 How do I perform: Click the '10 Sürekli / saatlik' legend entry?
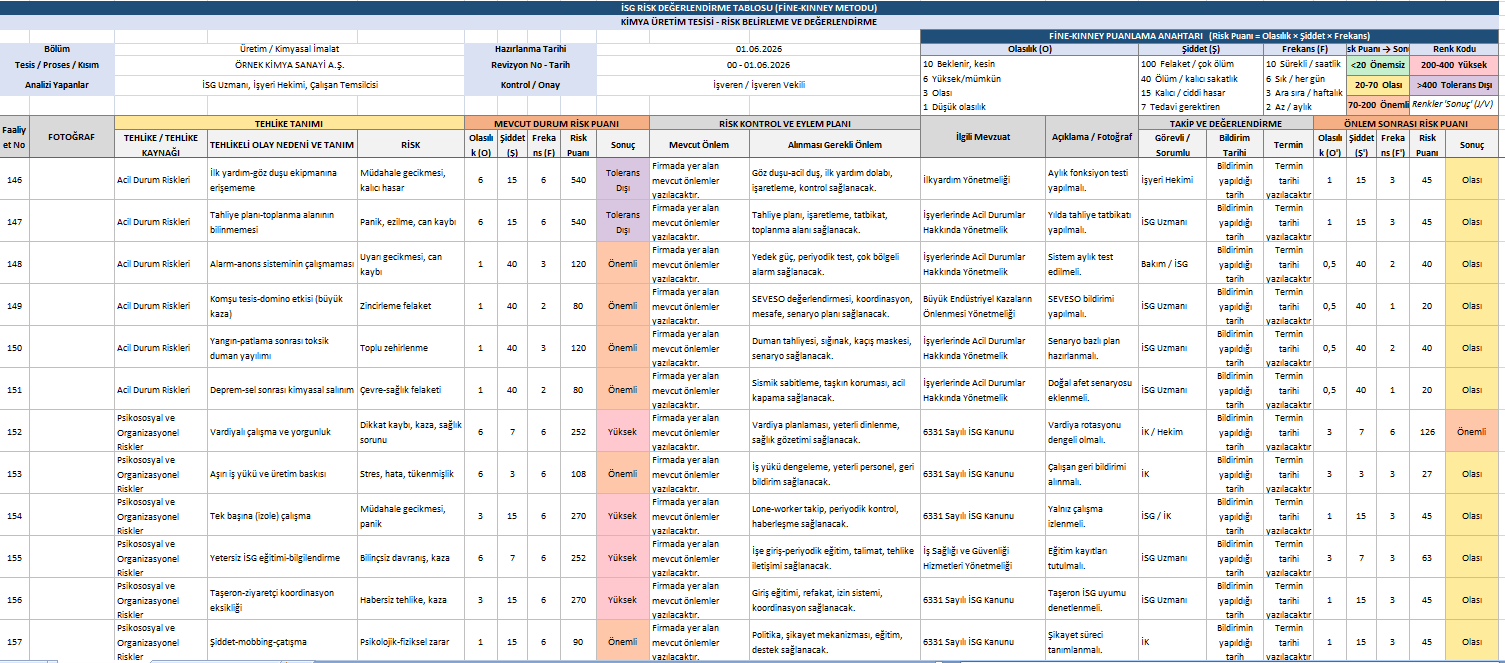[1303, 63]
